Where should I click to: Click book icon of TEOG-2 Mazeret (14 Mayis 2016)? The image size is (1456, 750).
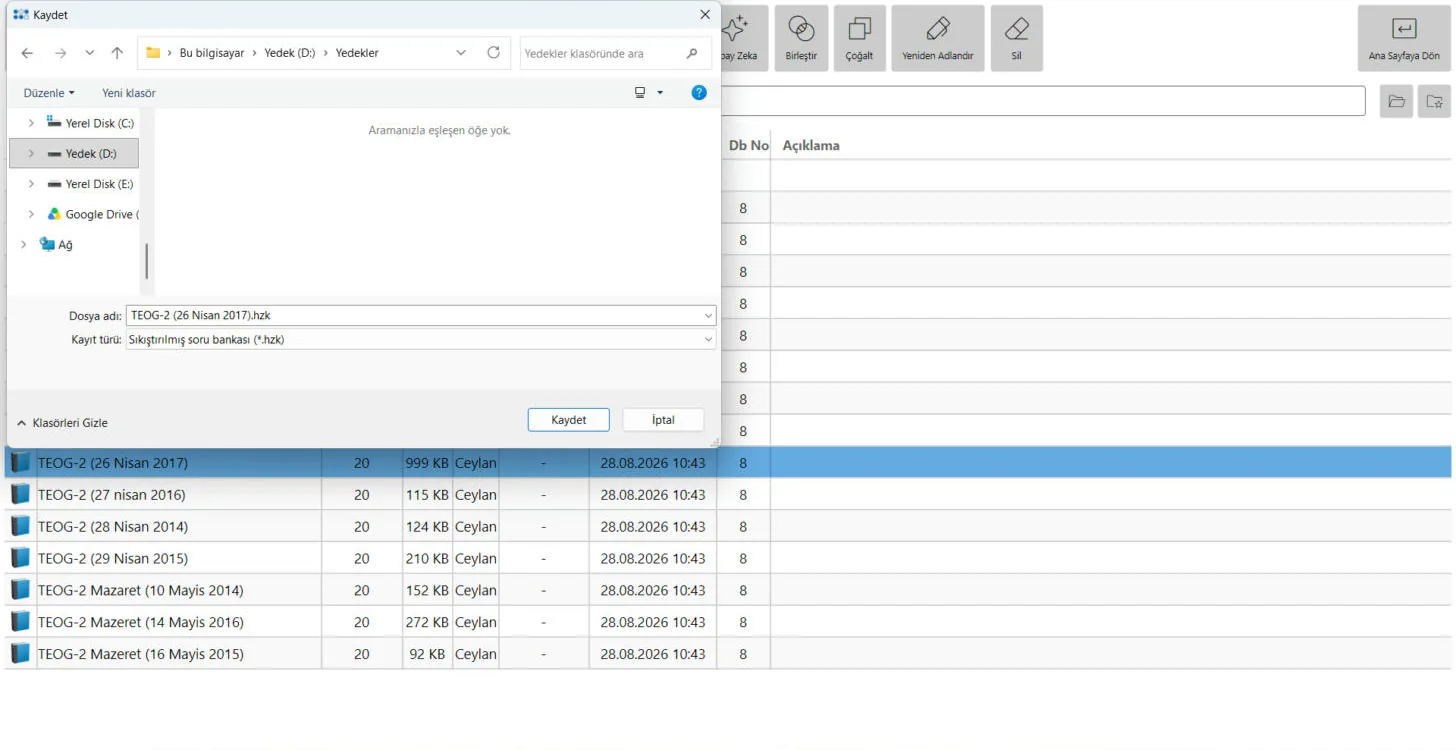20,622
